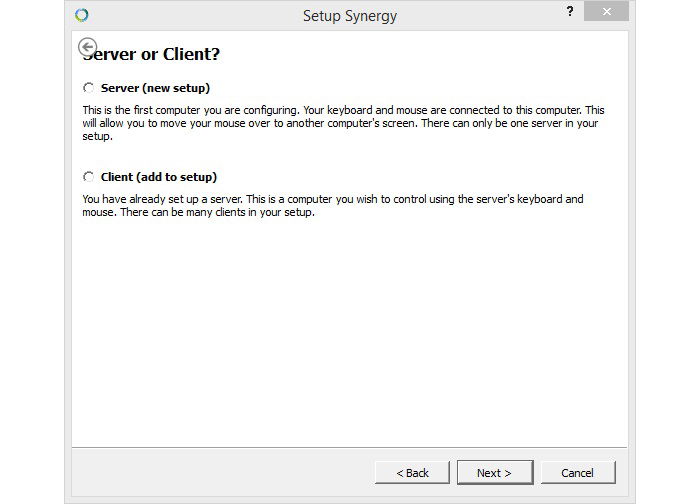Click the text "This is the first computer you are configuring"
This screenshot has width=700, height=504.
(x=190, y=110)
